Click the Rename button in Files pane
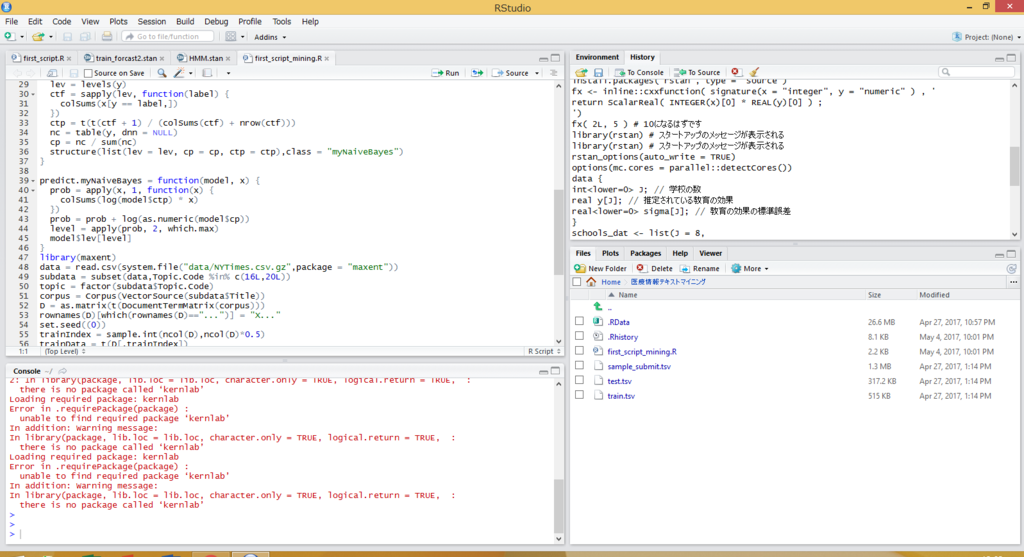The width and height of the screenshot is (1024, 557). pos(699,268)
